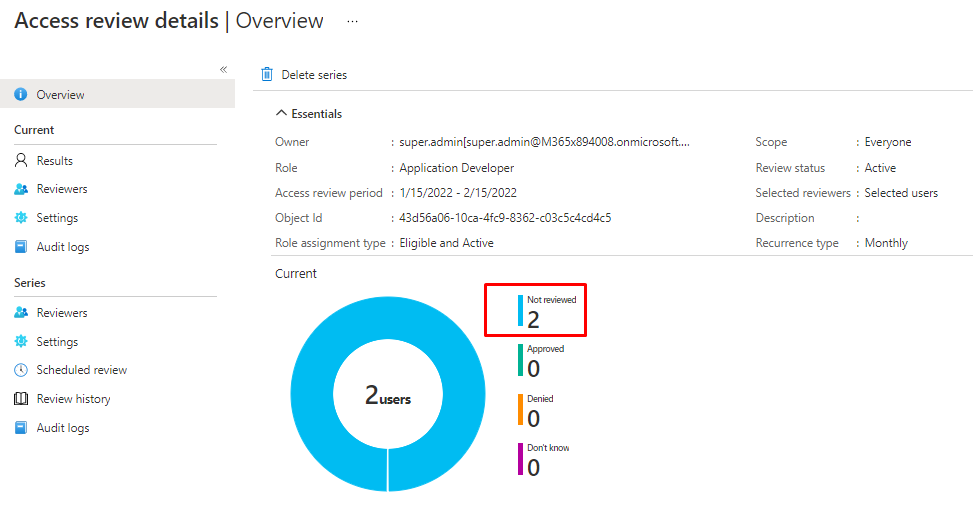Image resolution: width=973 pixels, height=532 pixels.
Task: Click the Settings gear icon under Current
Action: coord(20,218)
